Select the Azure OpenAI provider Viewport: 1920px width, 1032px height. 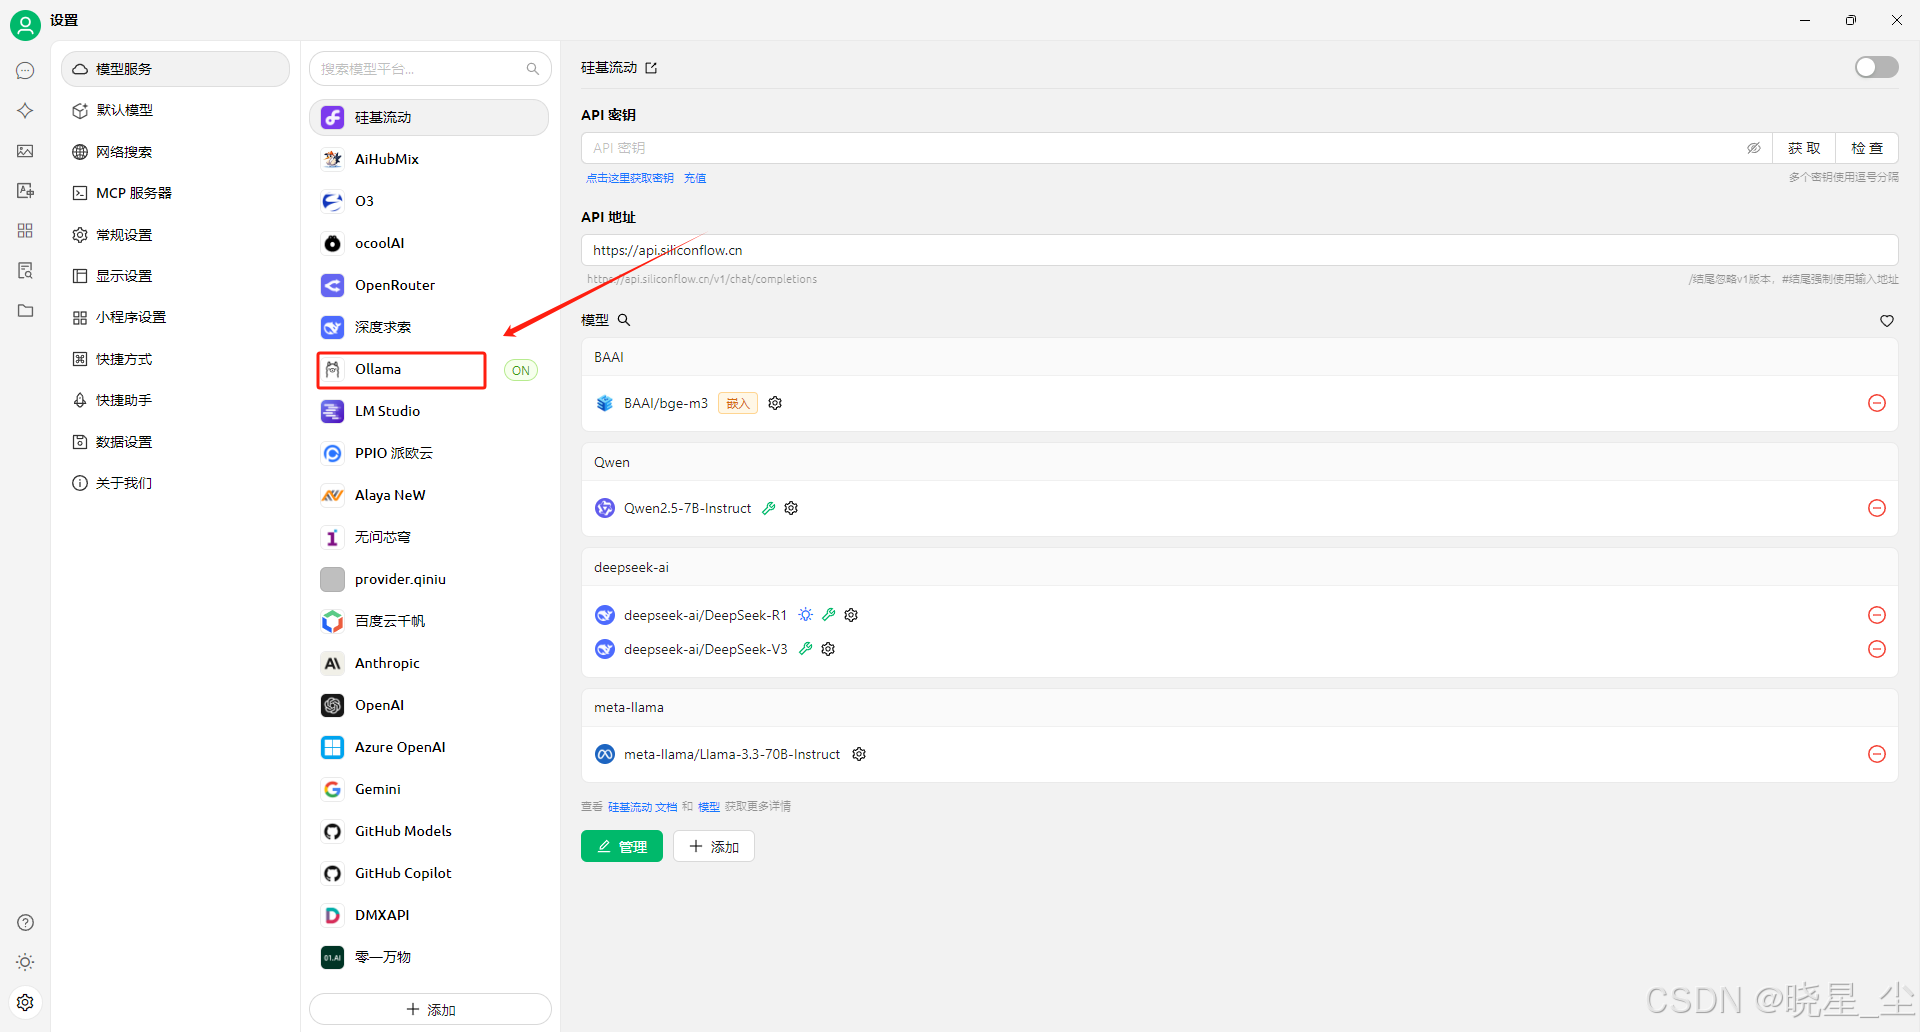pyautogui.click(x=429, y=747)
